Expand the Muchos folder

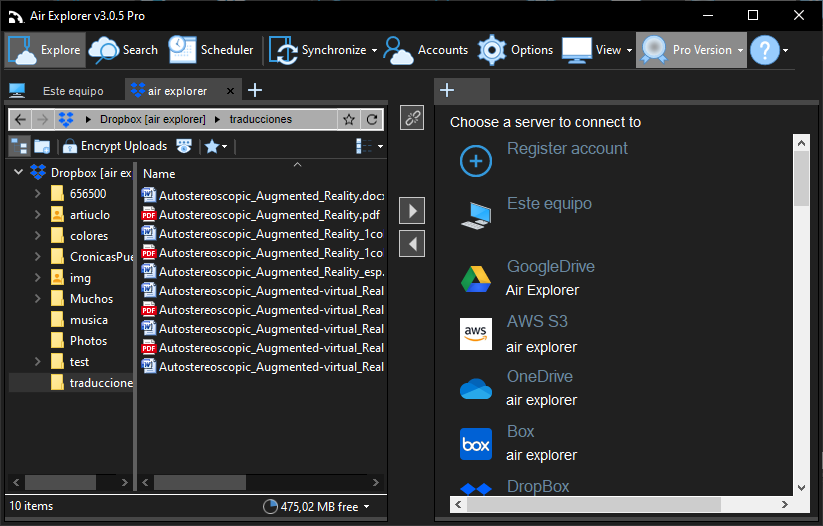click(37, 299)
